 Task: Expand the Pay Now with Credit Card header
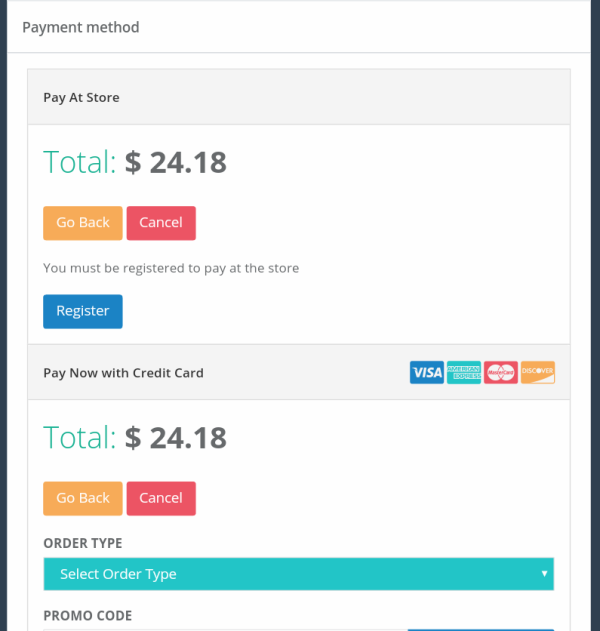[x=299, y=372]
